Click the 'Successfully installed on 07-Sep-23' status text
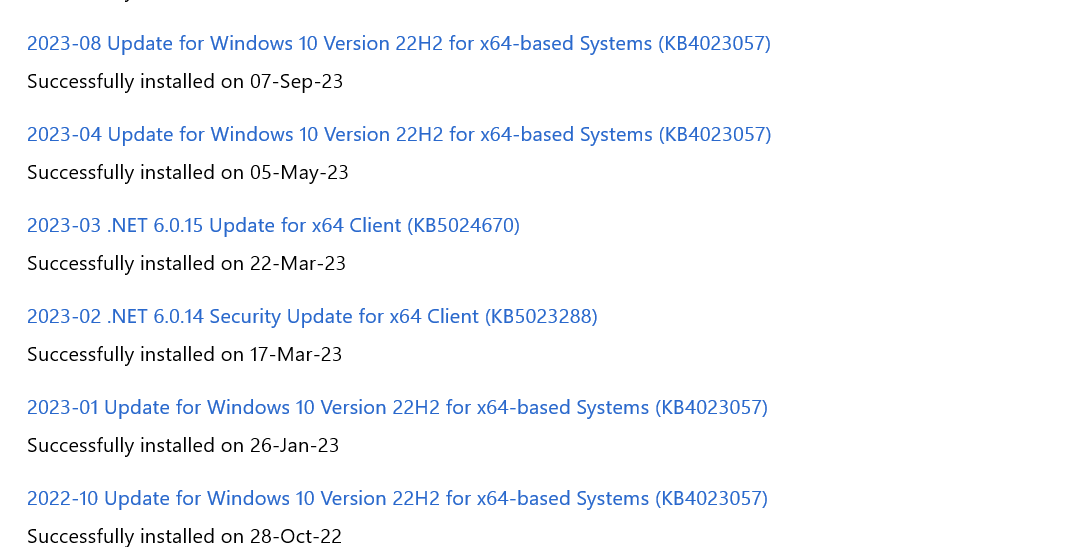1065x547 pixels. click(185, 82)
